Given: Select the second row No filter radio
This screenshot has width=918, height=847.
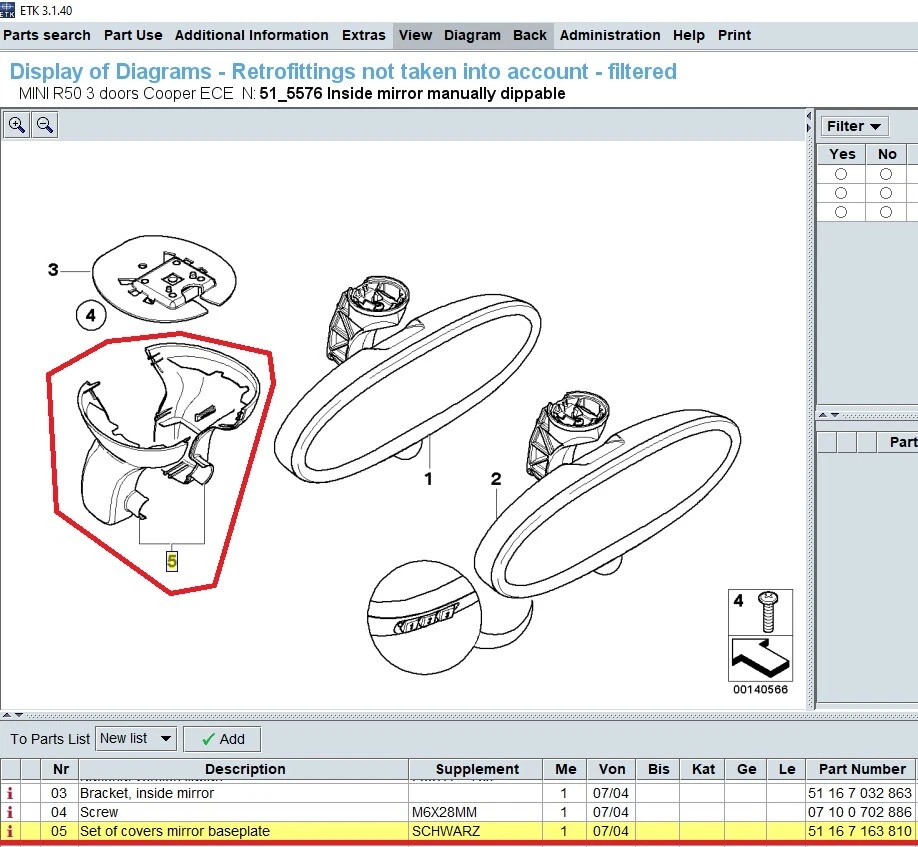Looking at the screenshot, I should (x=886, y=193).
